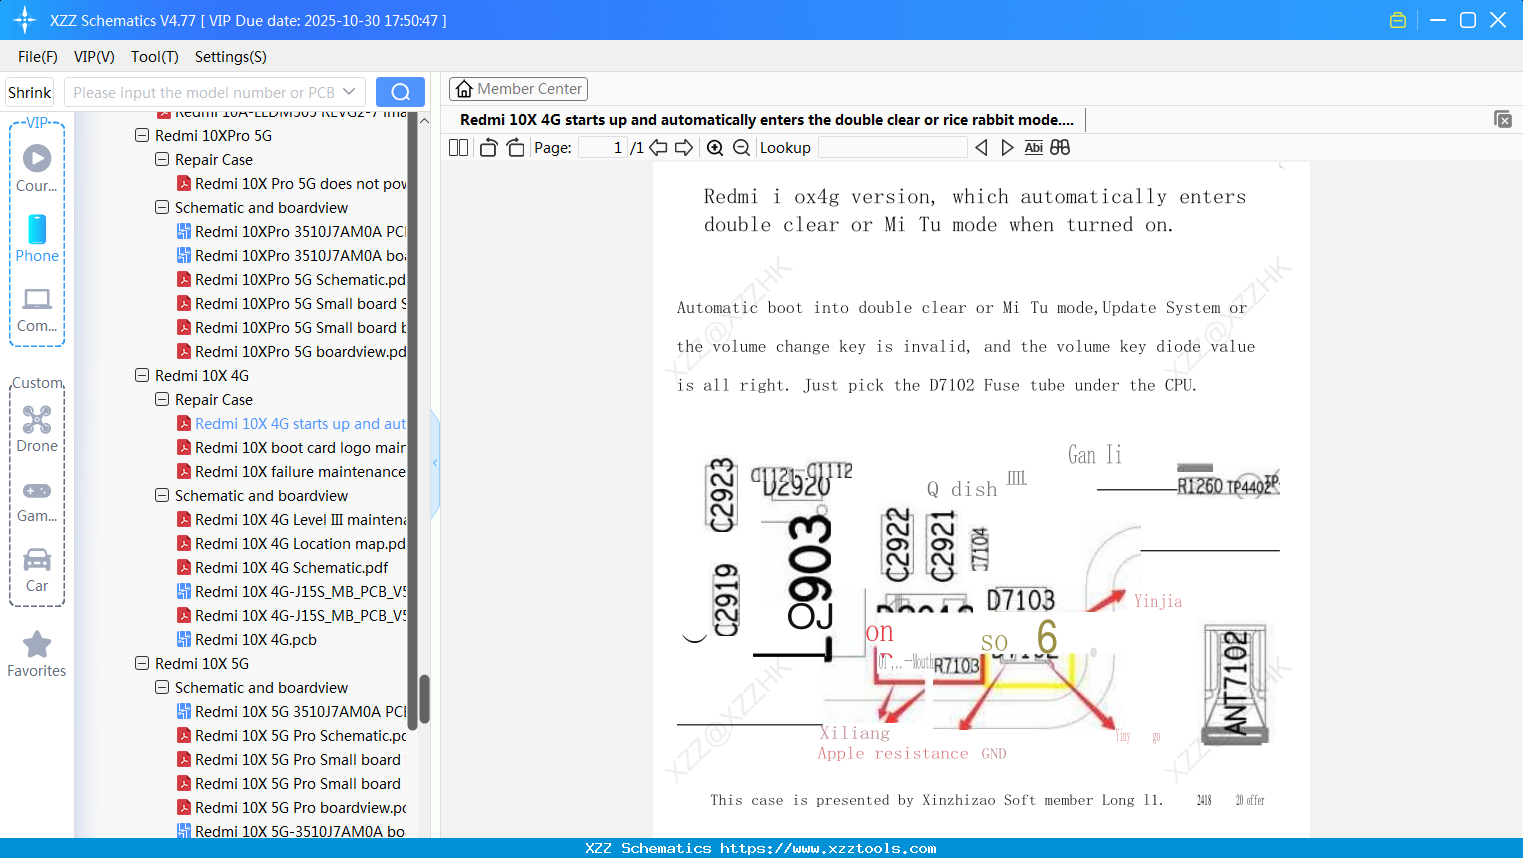Switch to two-page view mode

457,147
